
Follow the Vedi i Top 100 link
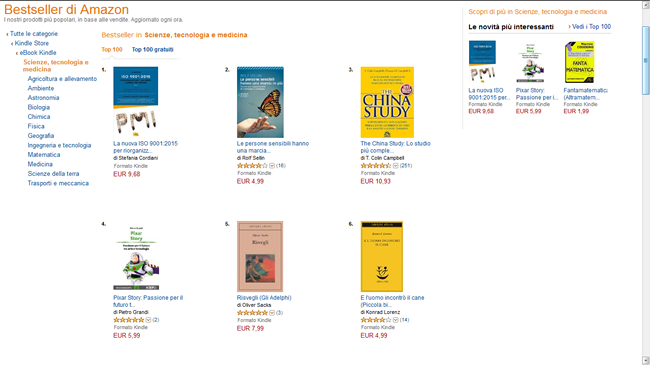(591, 27)
